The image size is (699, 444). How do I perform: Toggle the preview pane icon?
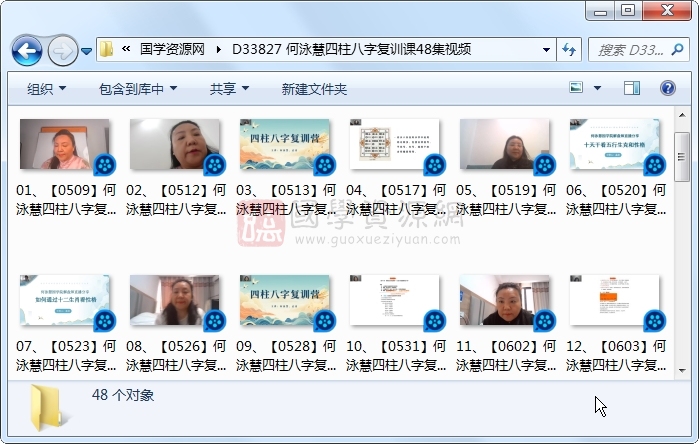coord(632,88)
